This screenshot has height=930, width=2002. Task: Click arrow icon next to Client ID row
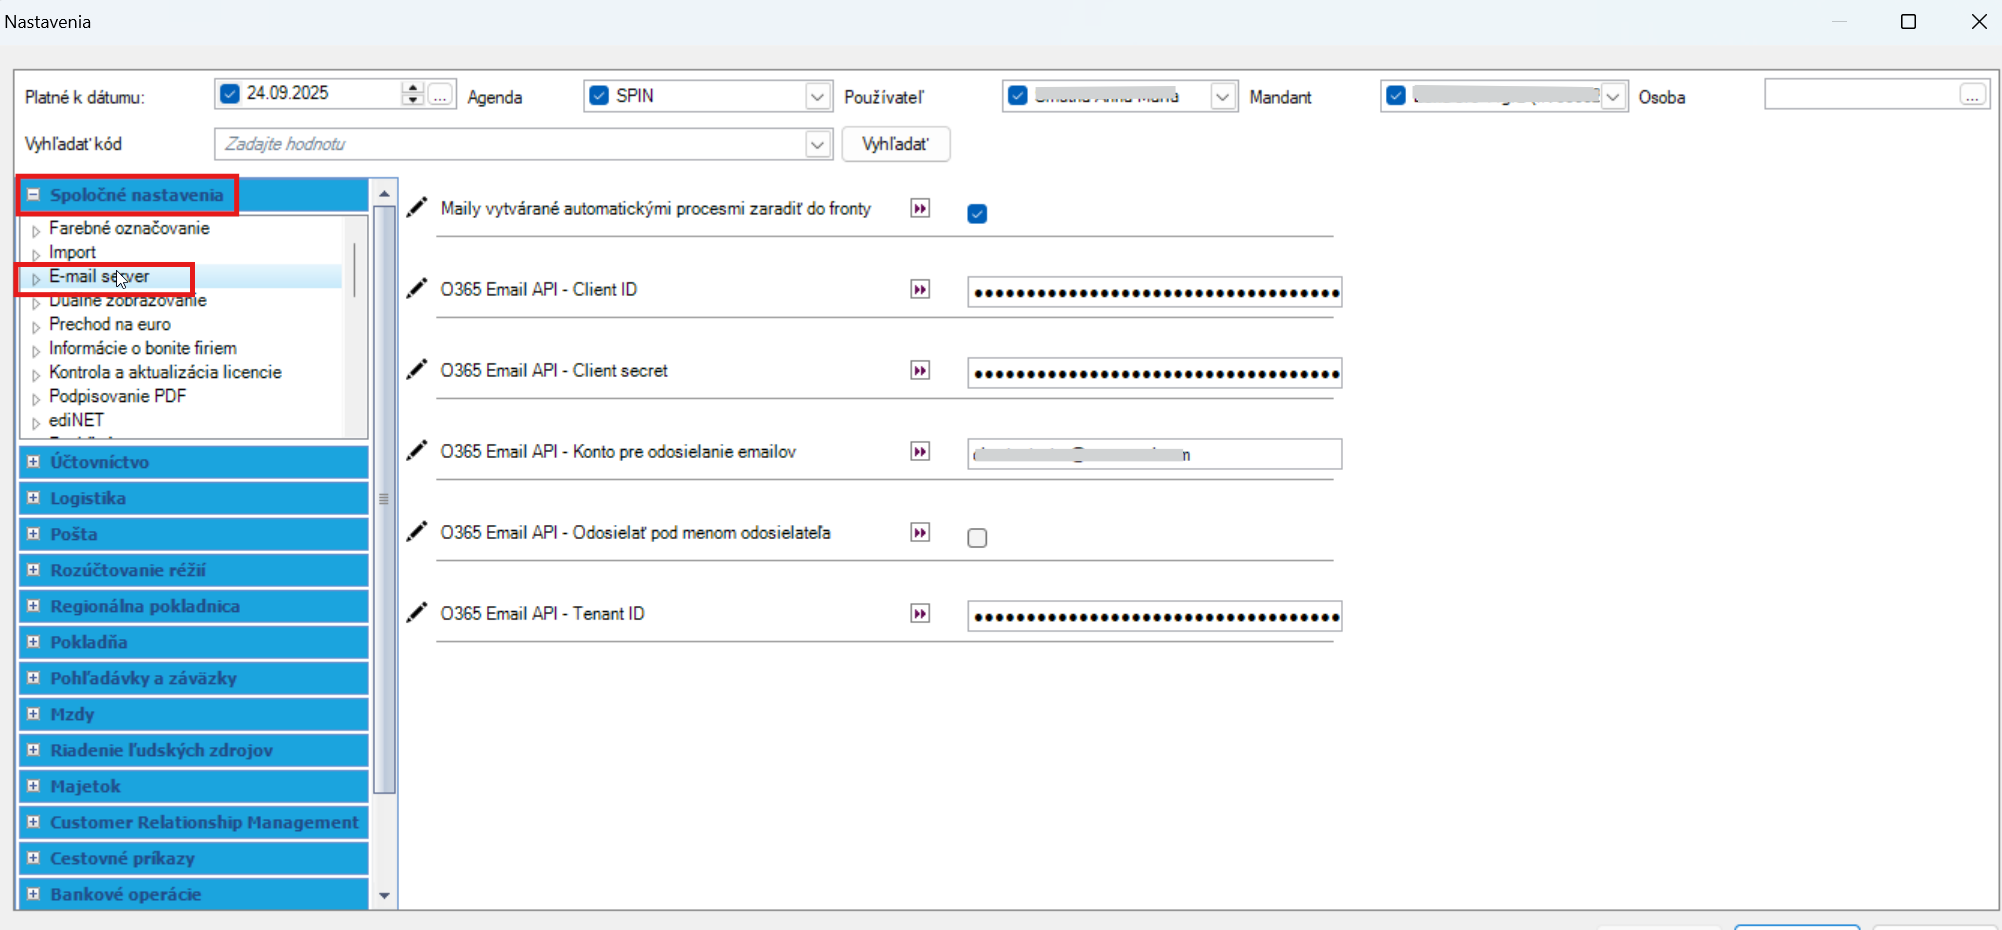pos(920,290)
